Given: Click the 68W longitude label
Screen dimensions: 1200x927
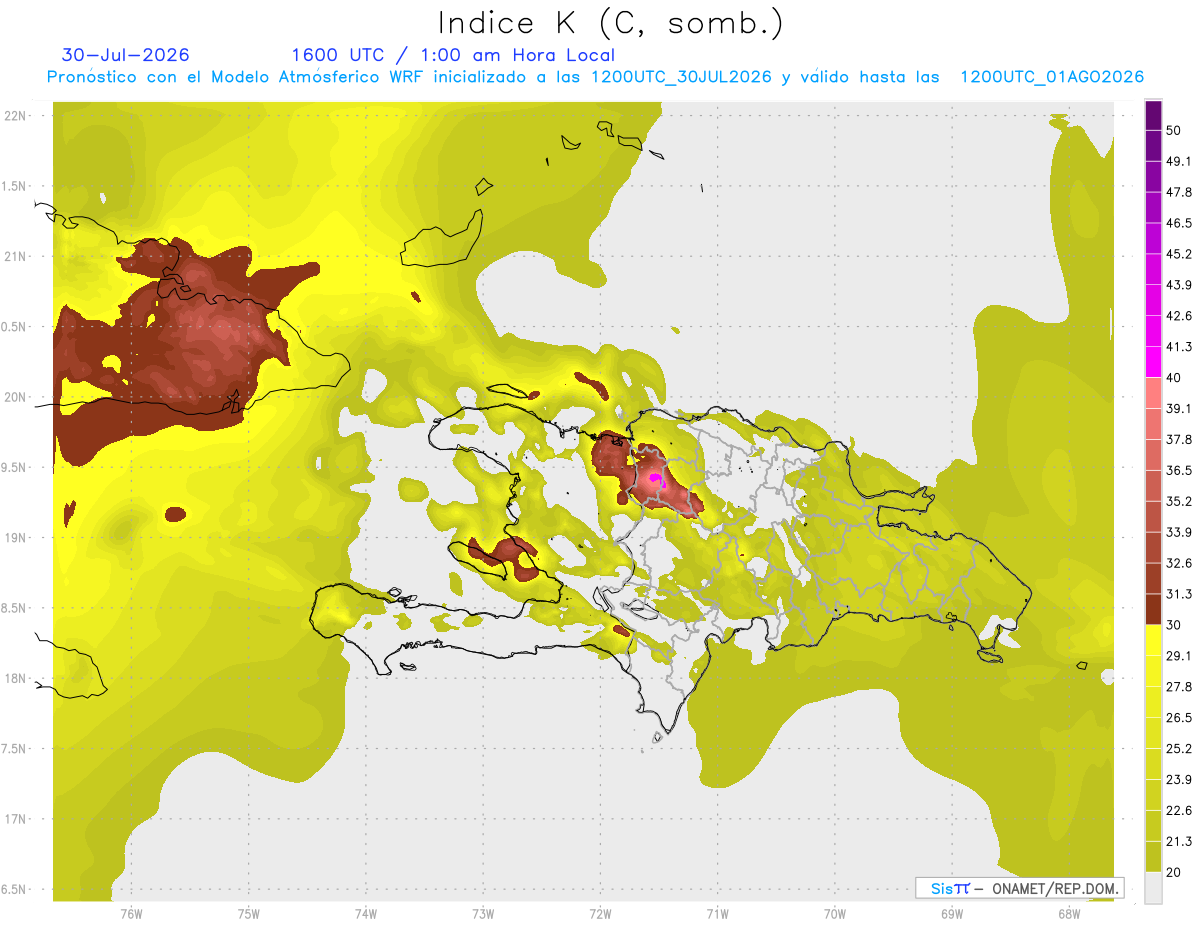Looking at the screenshot, I should 1069,913.
